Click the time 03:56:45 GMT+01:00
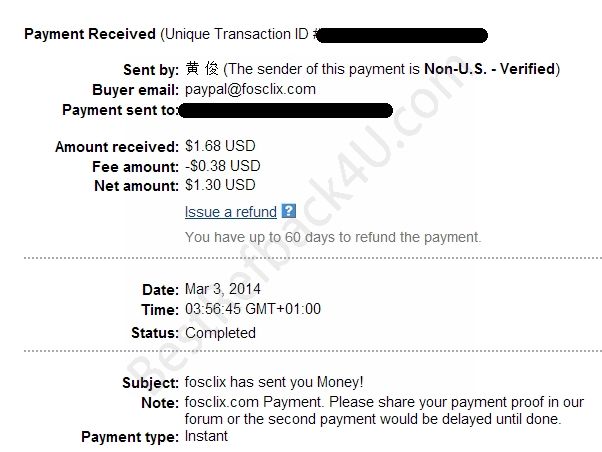This screenshot has height=452, width=602. click(253, 309)
